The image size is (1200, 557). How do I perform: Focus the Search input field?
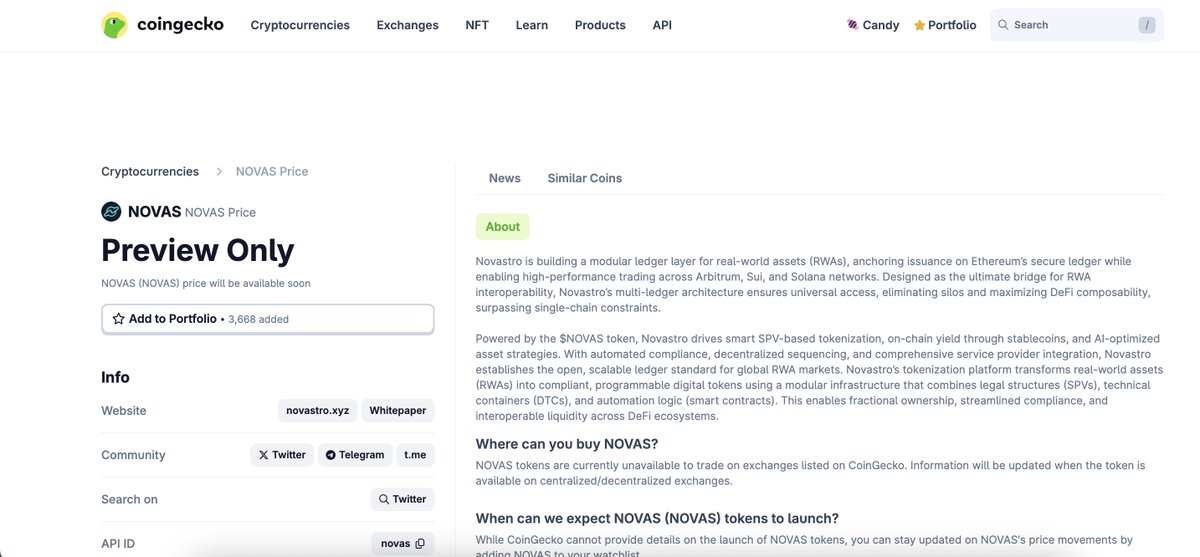coord(1077,25)
